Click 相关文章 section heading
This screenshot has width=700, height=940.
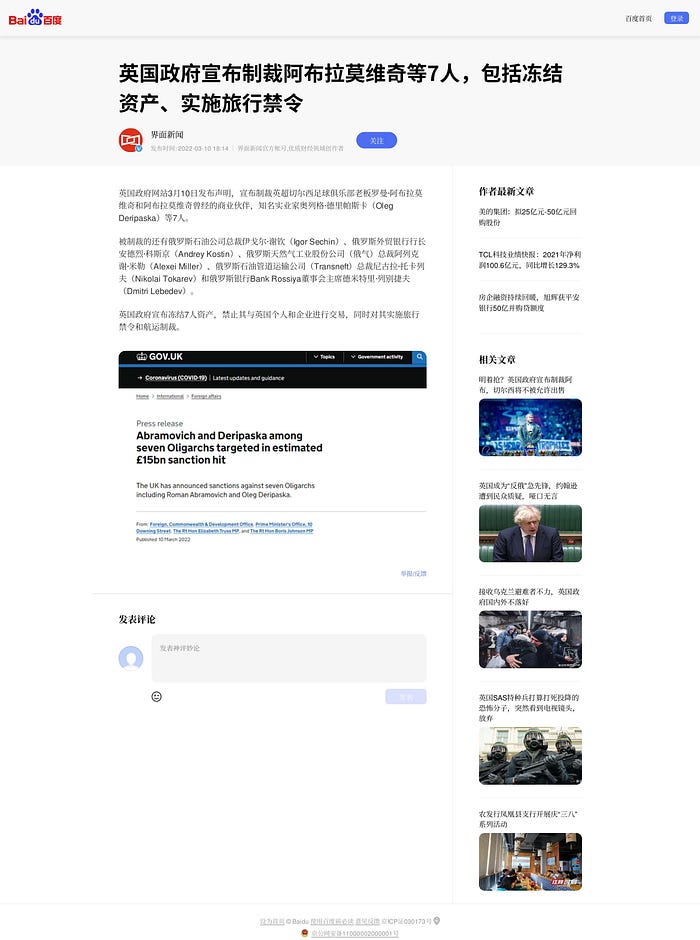click(x=497, y=360)
